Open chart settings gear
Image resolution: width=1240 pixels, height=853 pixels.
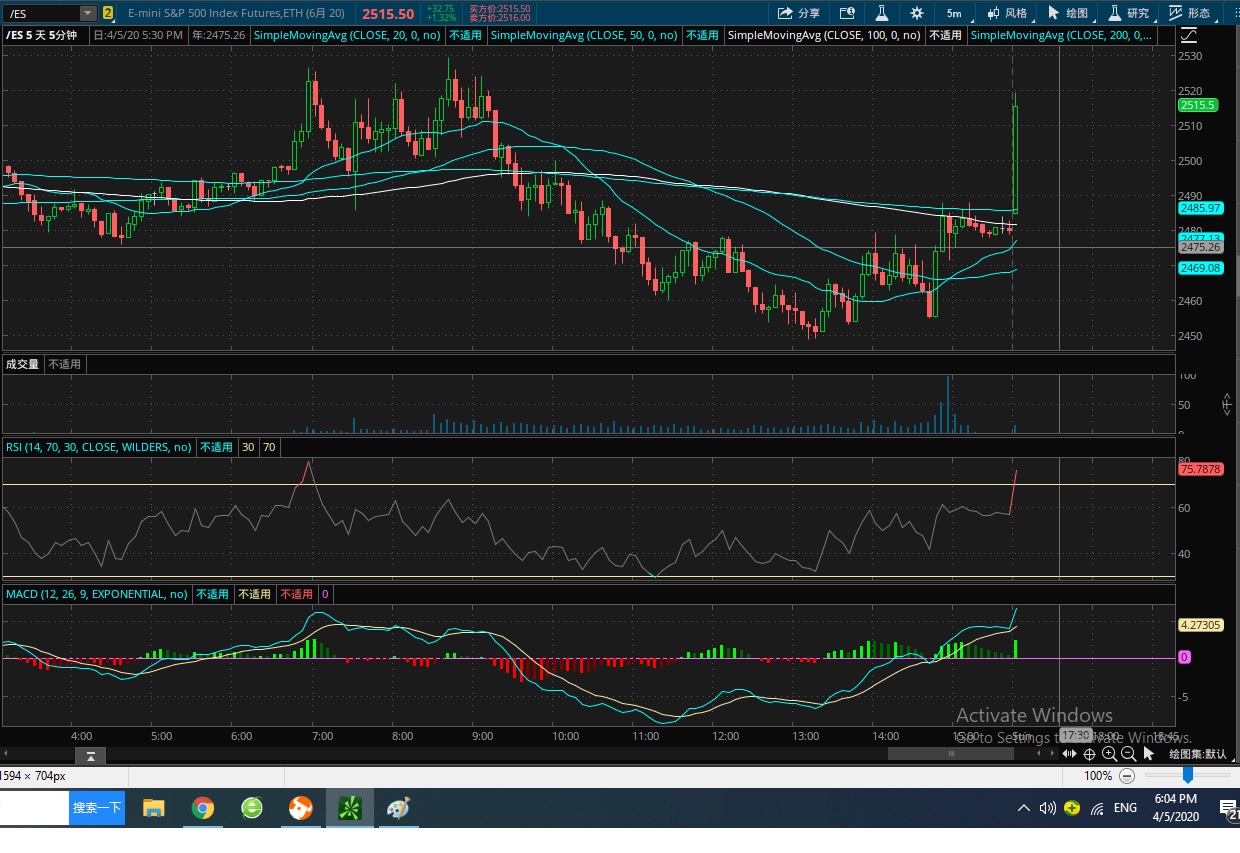[917, 13]
